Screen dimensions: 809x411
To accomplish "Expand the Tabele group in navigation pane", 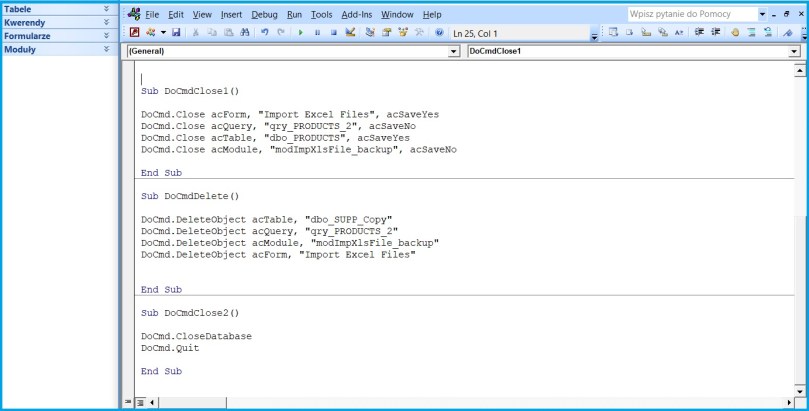I will (x=107, y=8).
